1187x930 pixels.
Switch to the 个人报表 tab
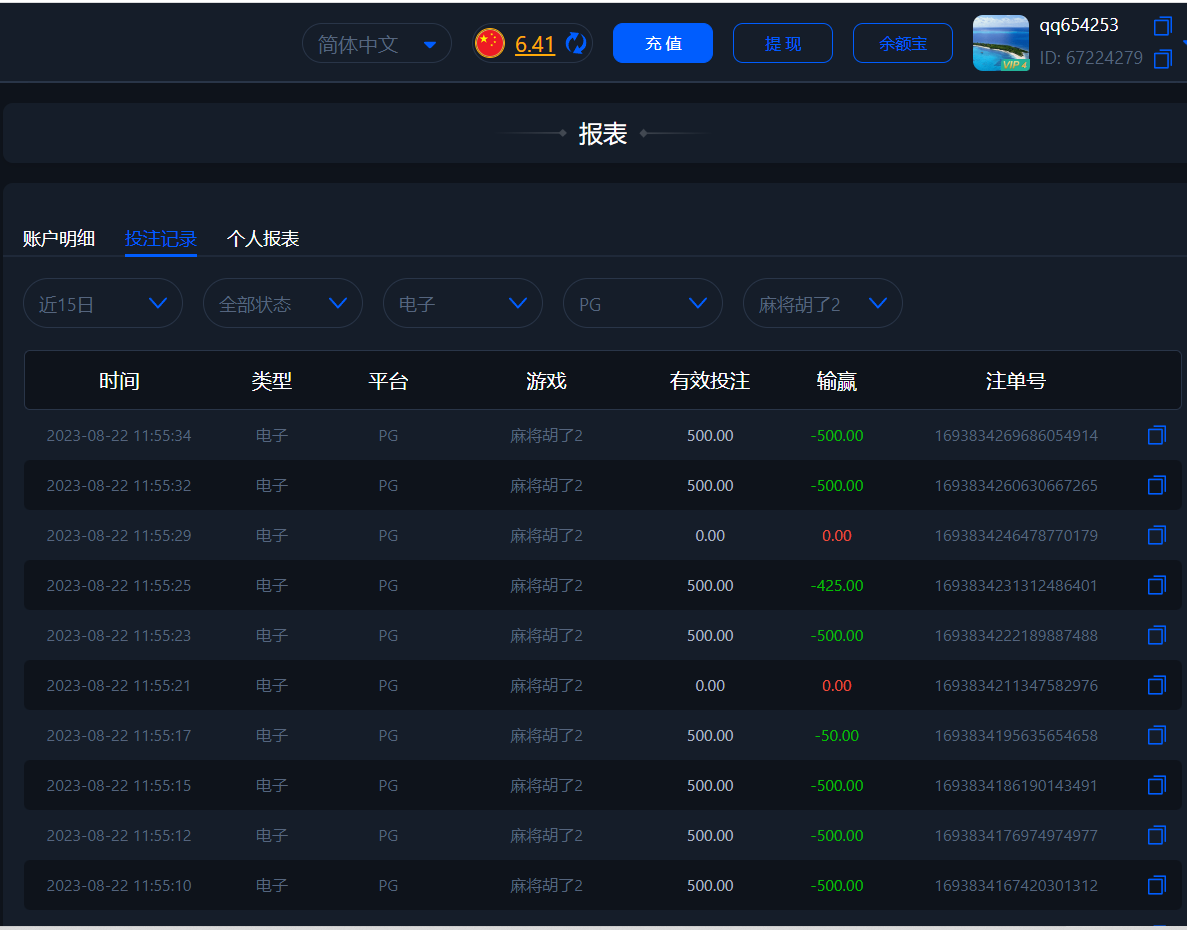263,238
